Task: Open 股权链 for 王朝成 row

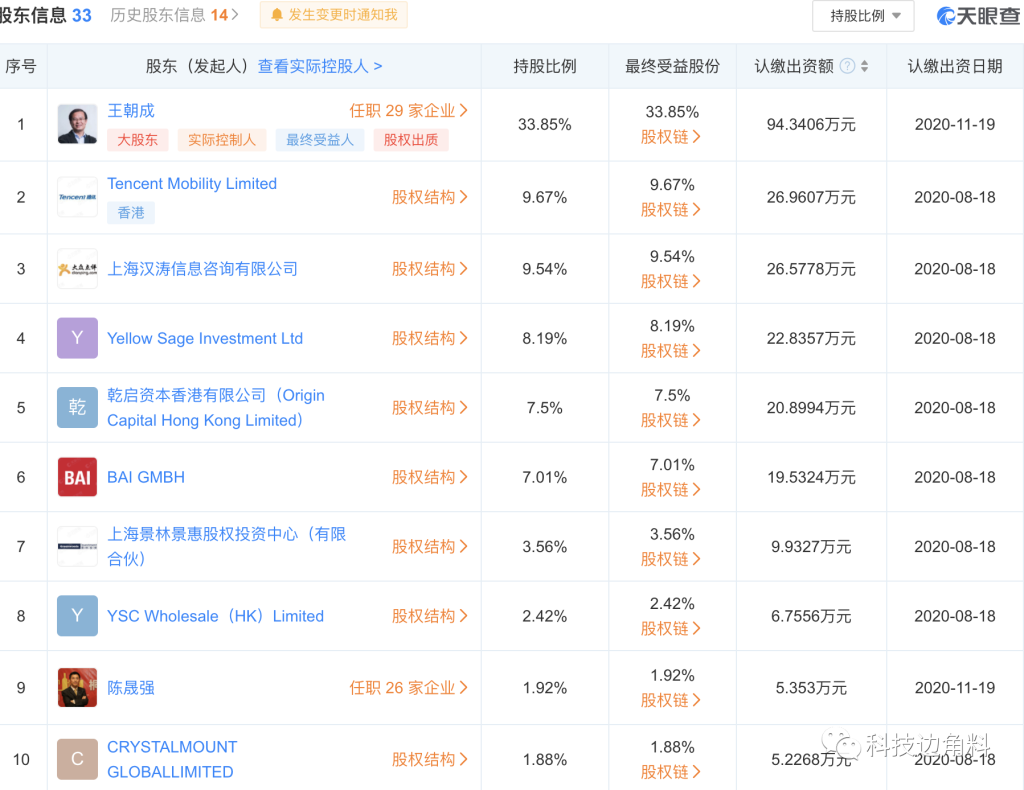Action: point(671,136)
